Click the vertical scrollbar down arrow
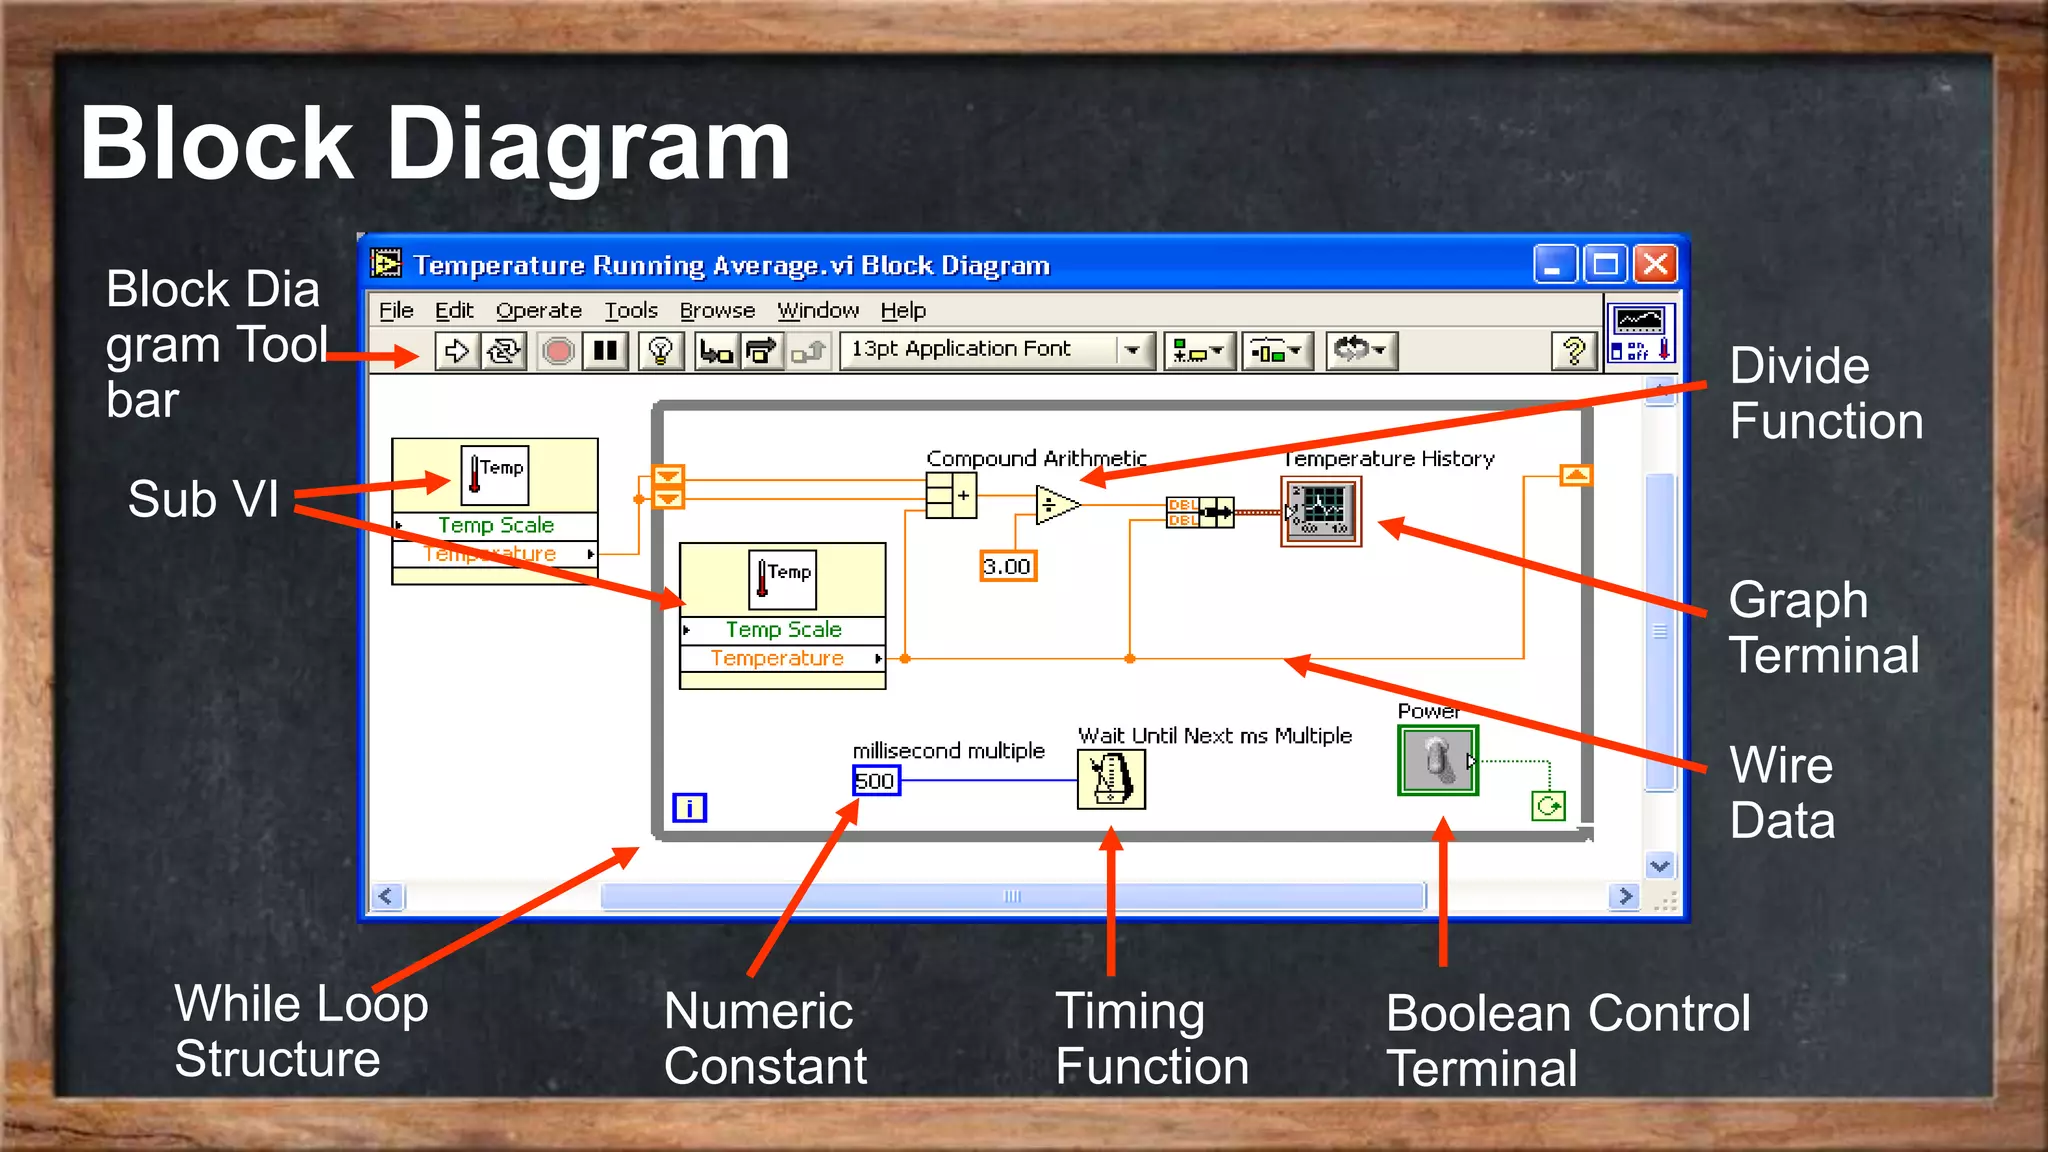Screen dimensions: 2048x1152 click(1660, 866)
